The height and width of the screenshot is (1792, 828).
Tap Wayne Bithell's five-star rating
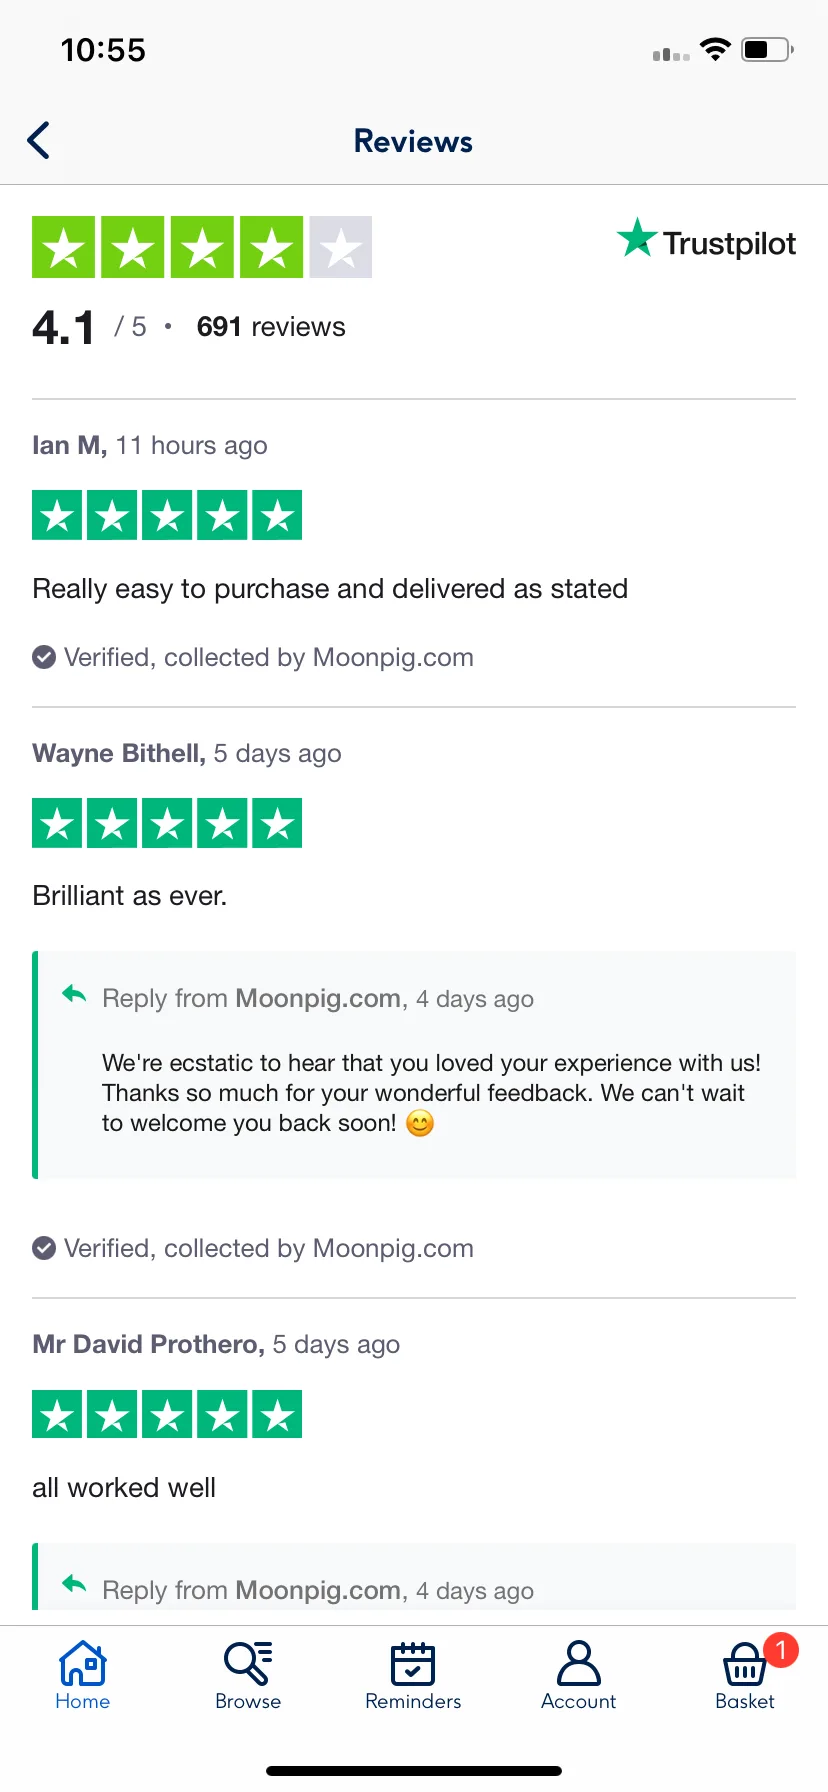167,823
